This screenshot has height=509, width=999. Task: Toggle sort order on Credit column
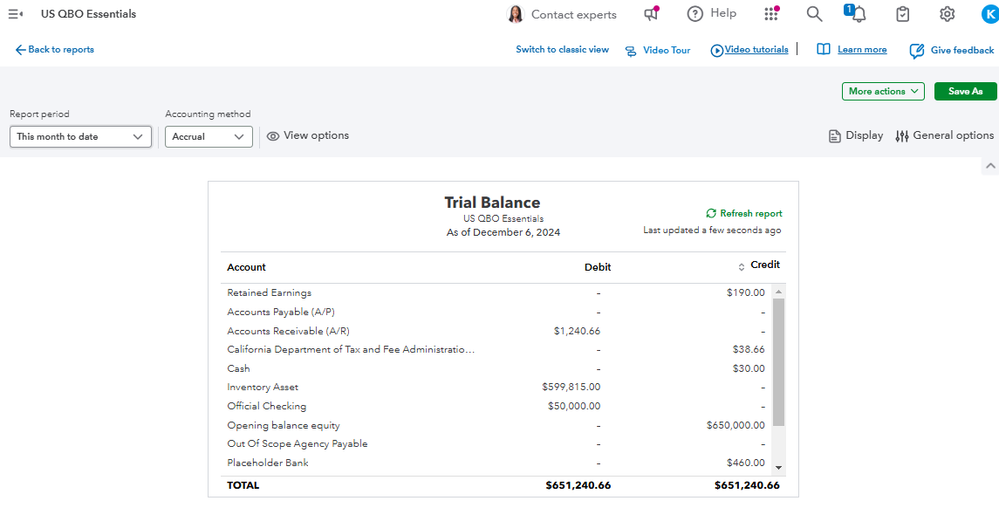pyautogui.click(x=742, y=267)
